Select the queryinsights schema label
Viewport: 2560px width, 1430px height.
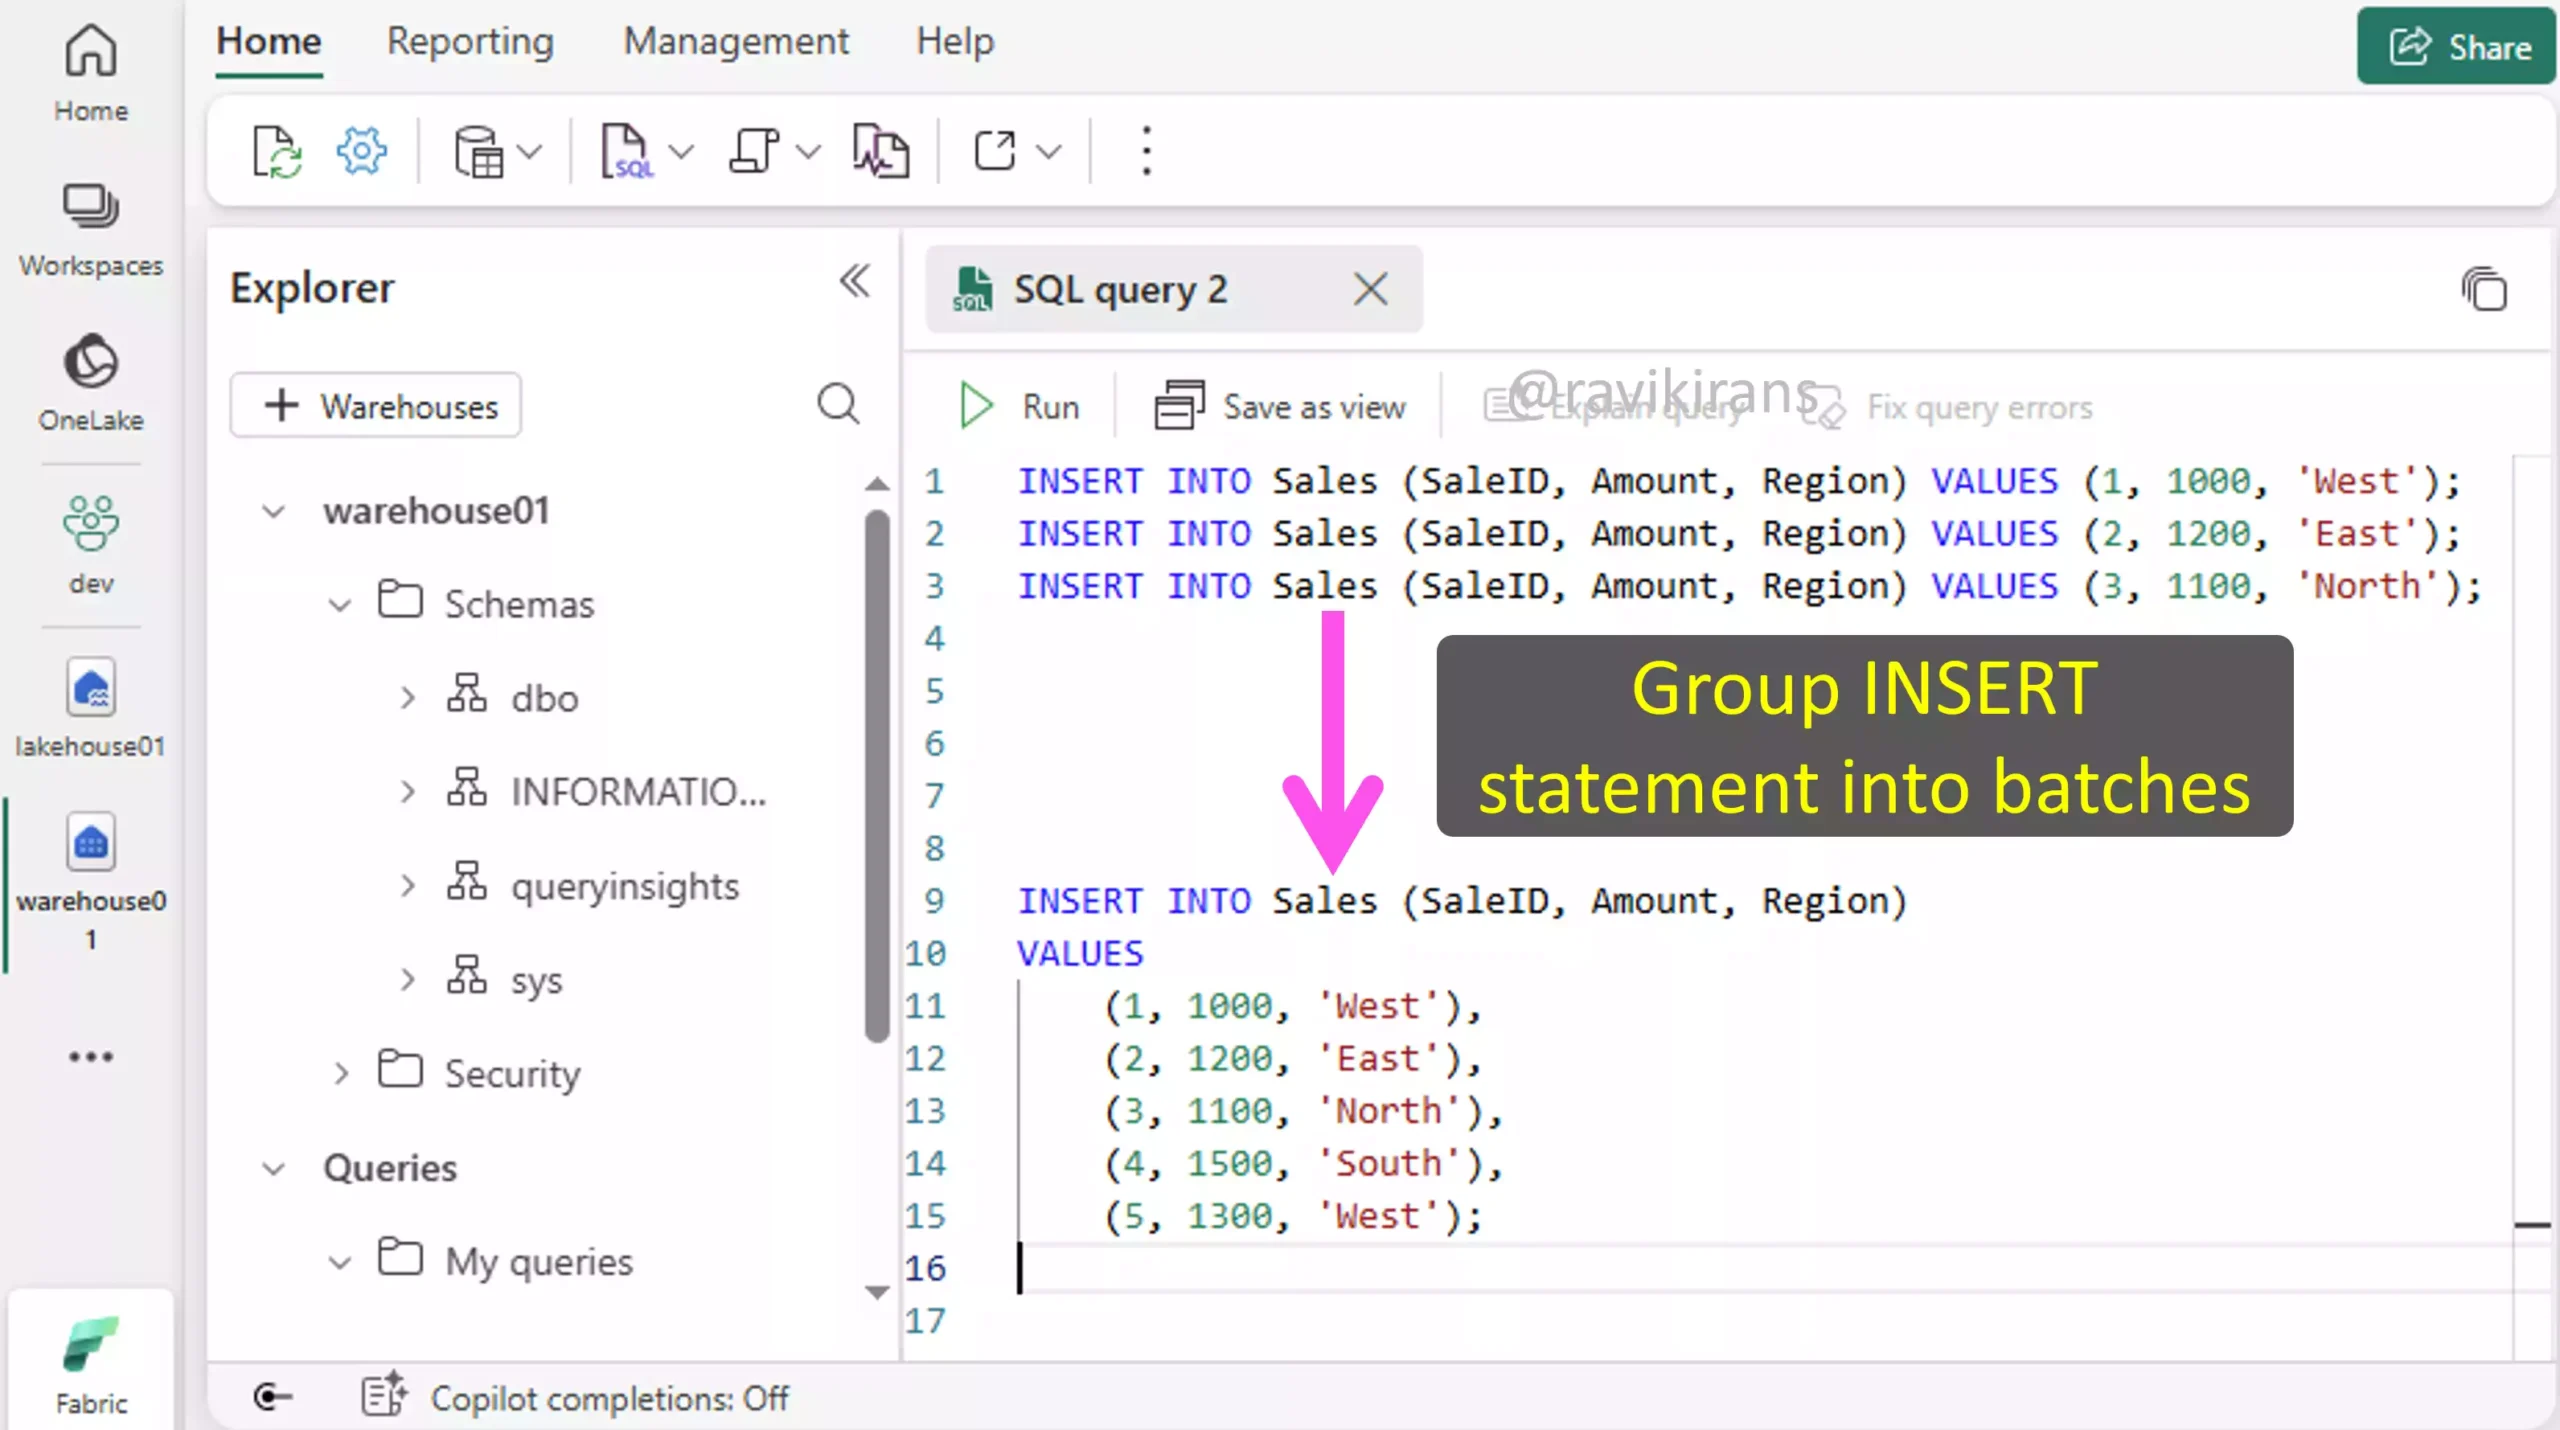pyautogui.click(x=625, y=886)
